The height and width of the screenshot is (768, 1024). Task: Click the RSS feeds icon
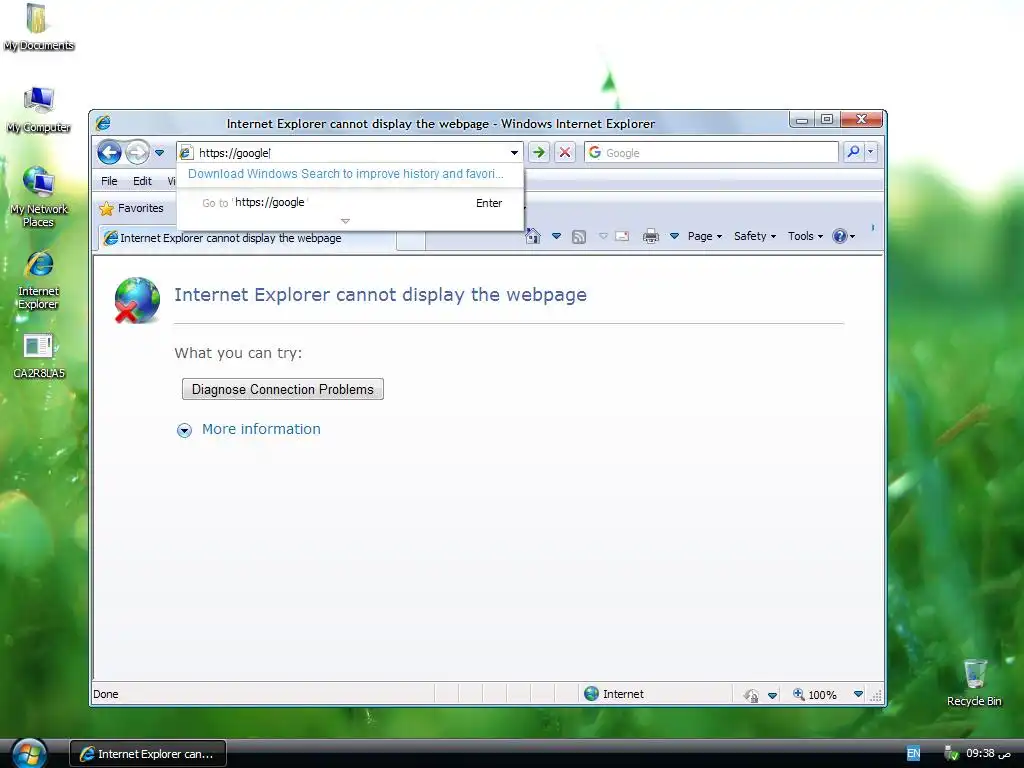(579, 236)
